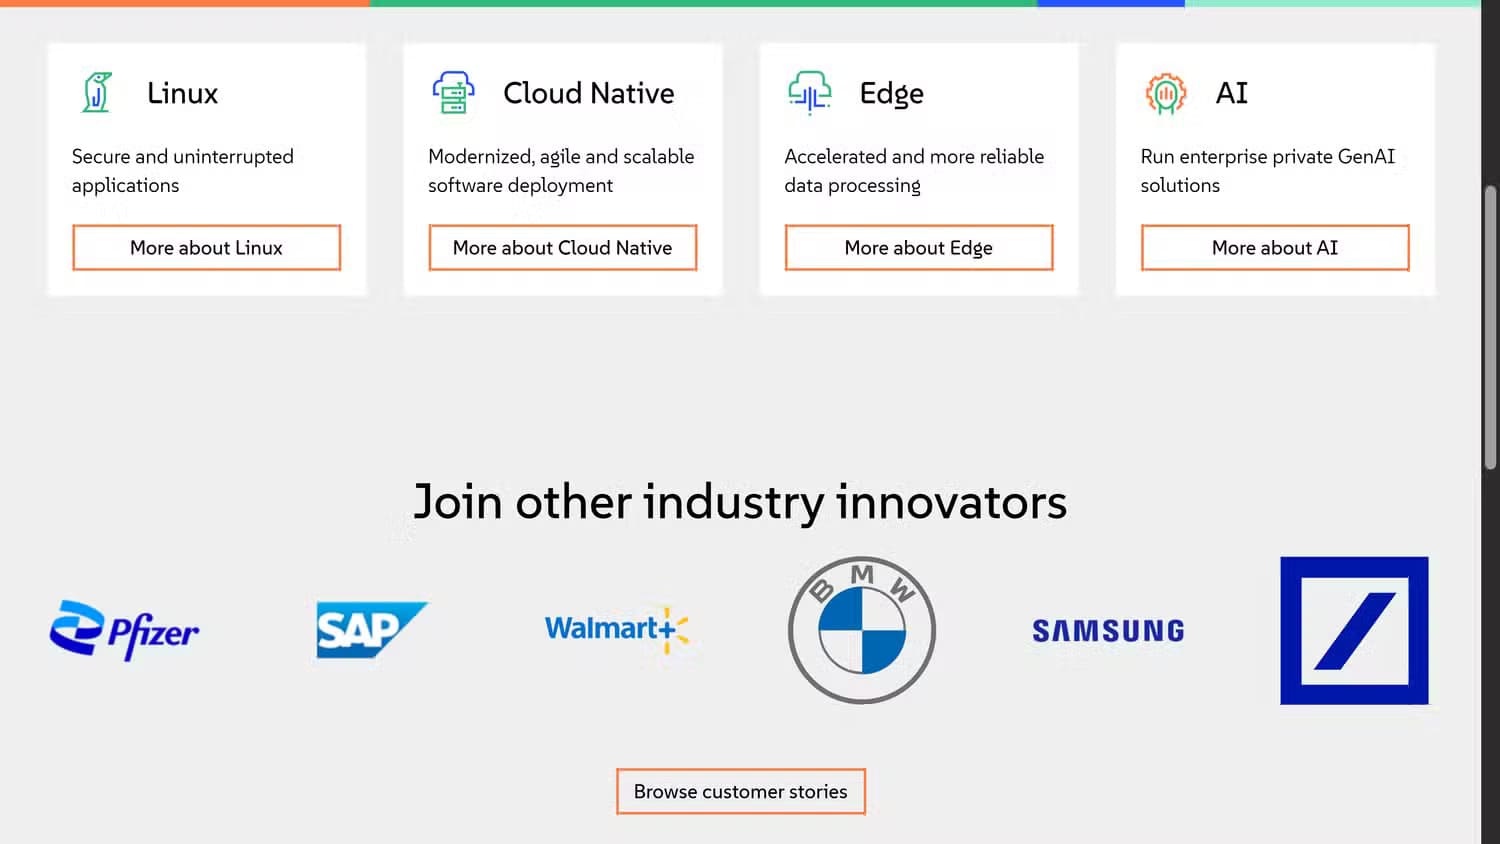
Task: Click the AI card heading
Action: pyautogui.click(x=1232, y=93)
